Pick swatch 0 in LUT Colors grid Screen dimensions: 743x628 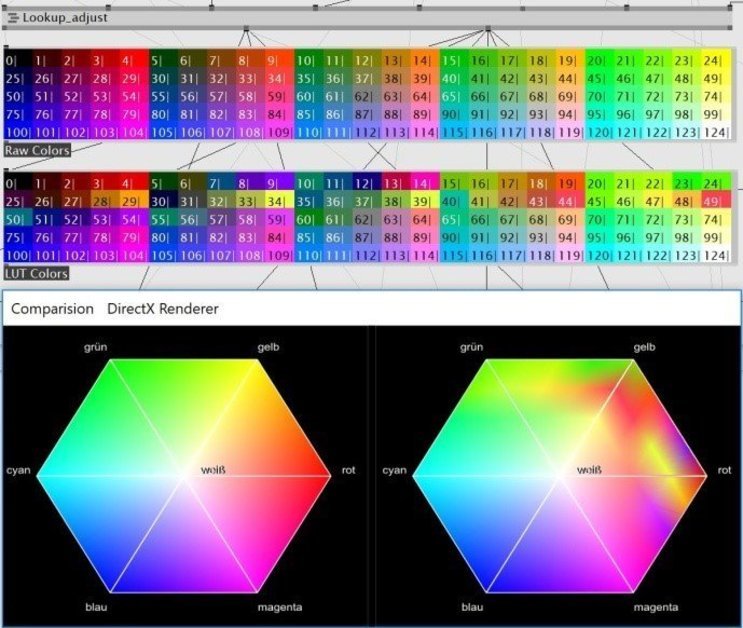(18, 184)
